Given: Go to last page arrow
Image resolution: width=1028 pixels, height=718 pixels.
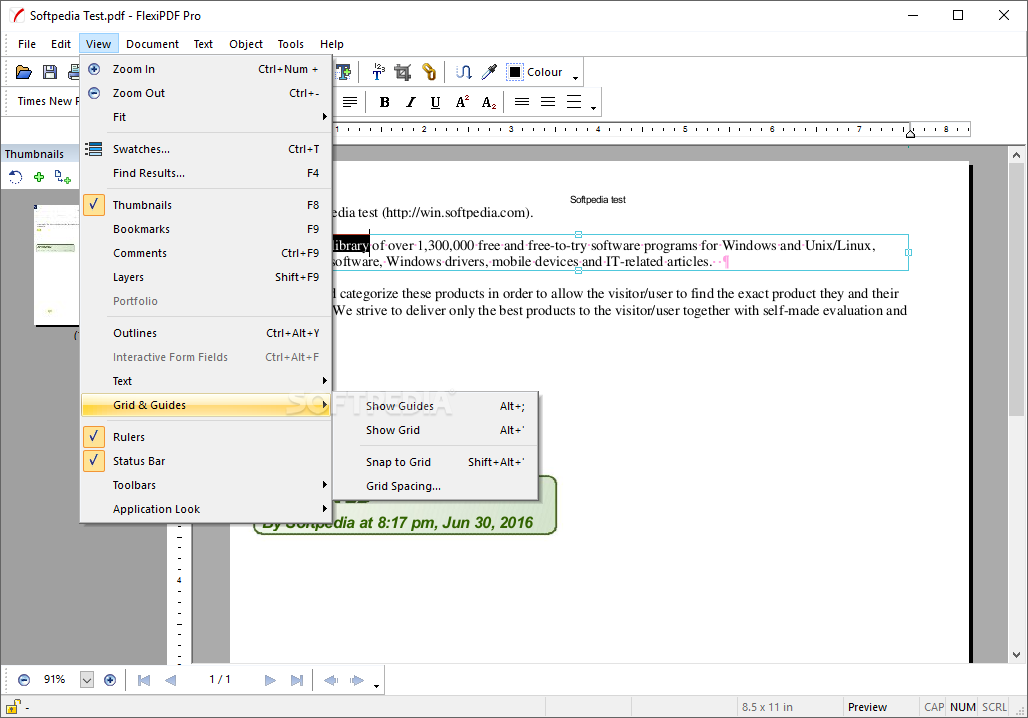Looking at the screenshot, I should pos(296,680).
